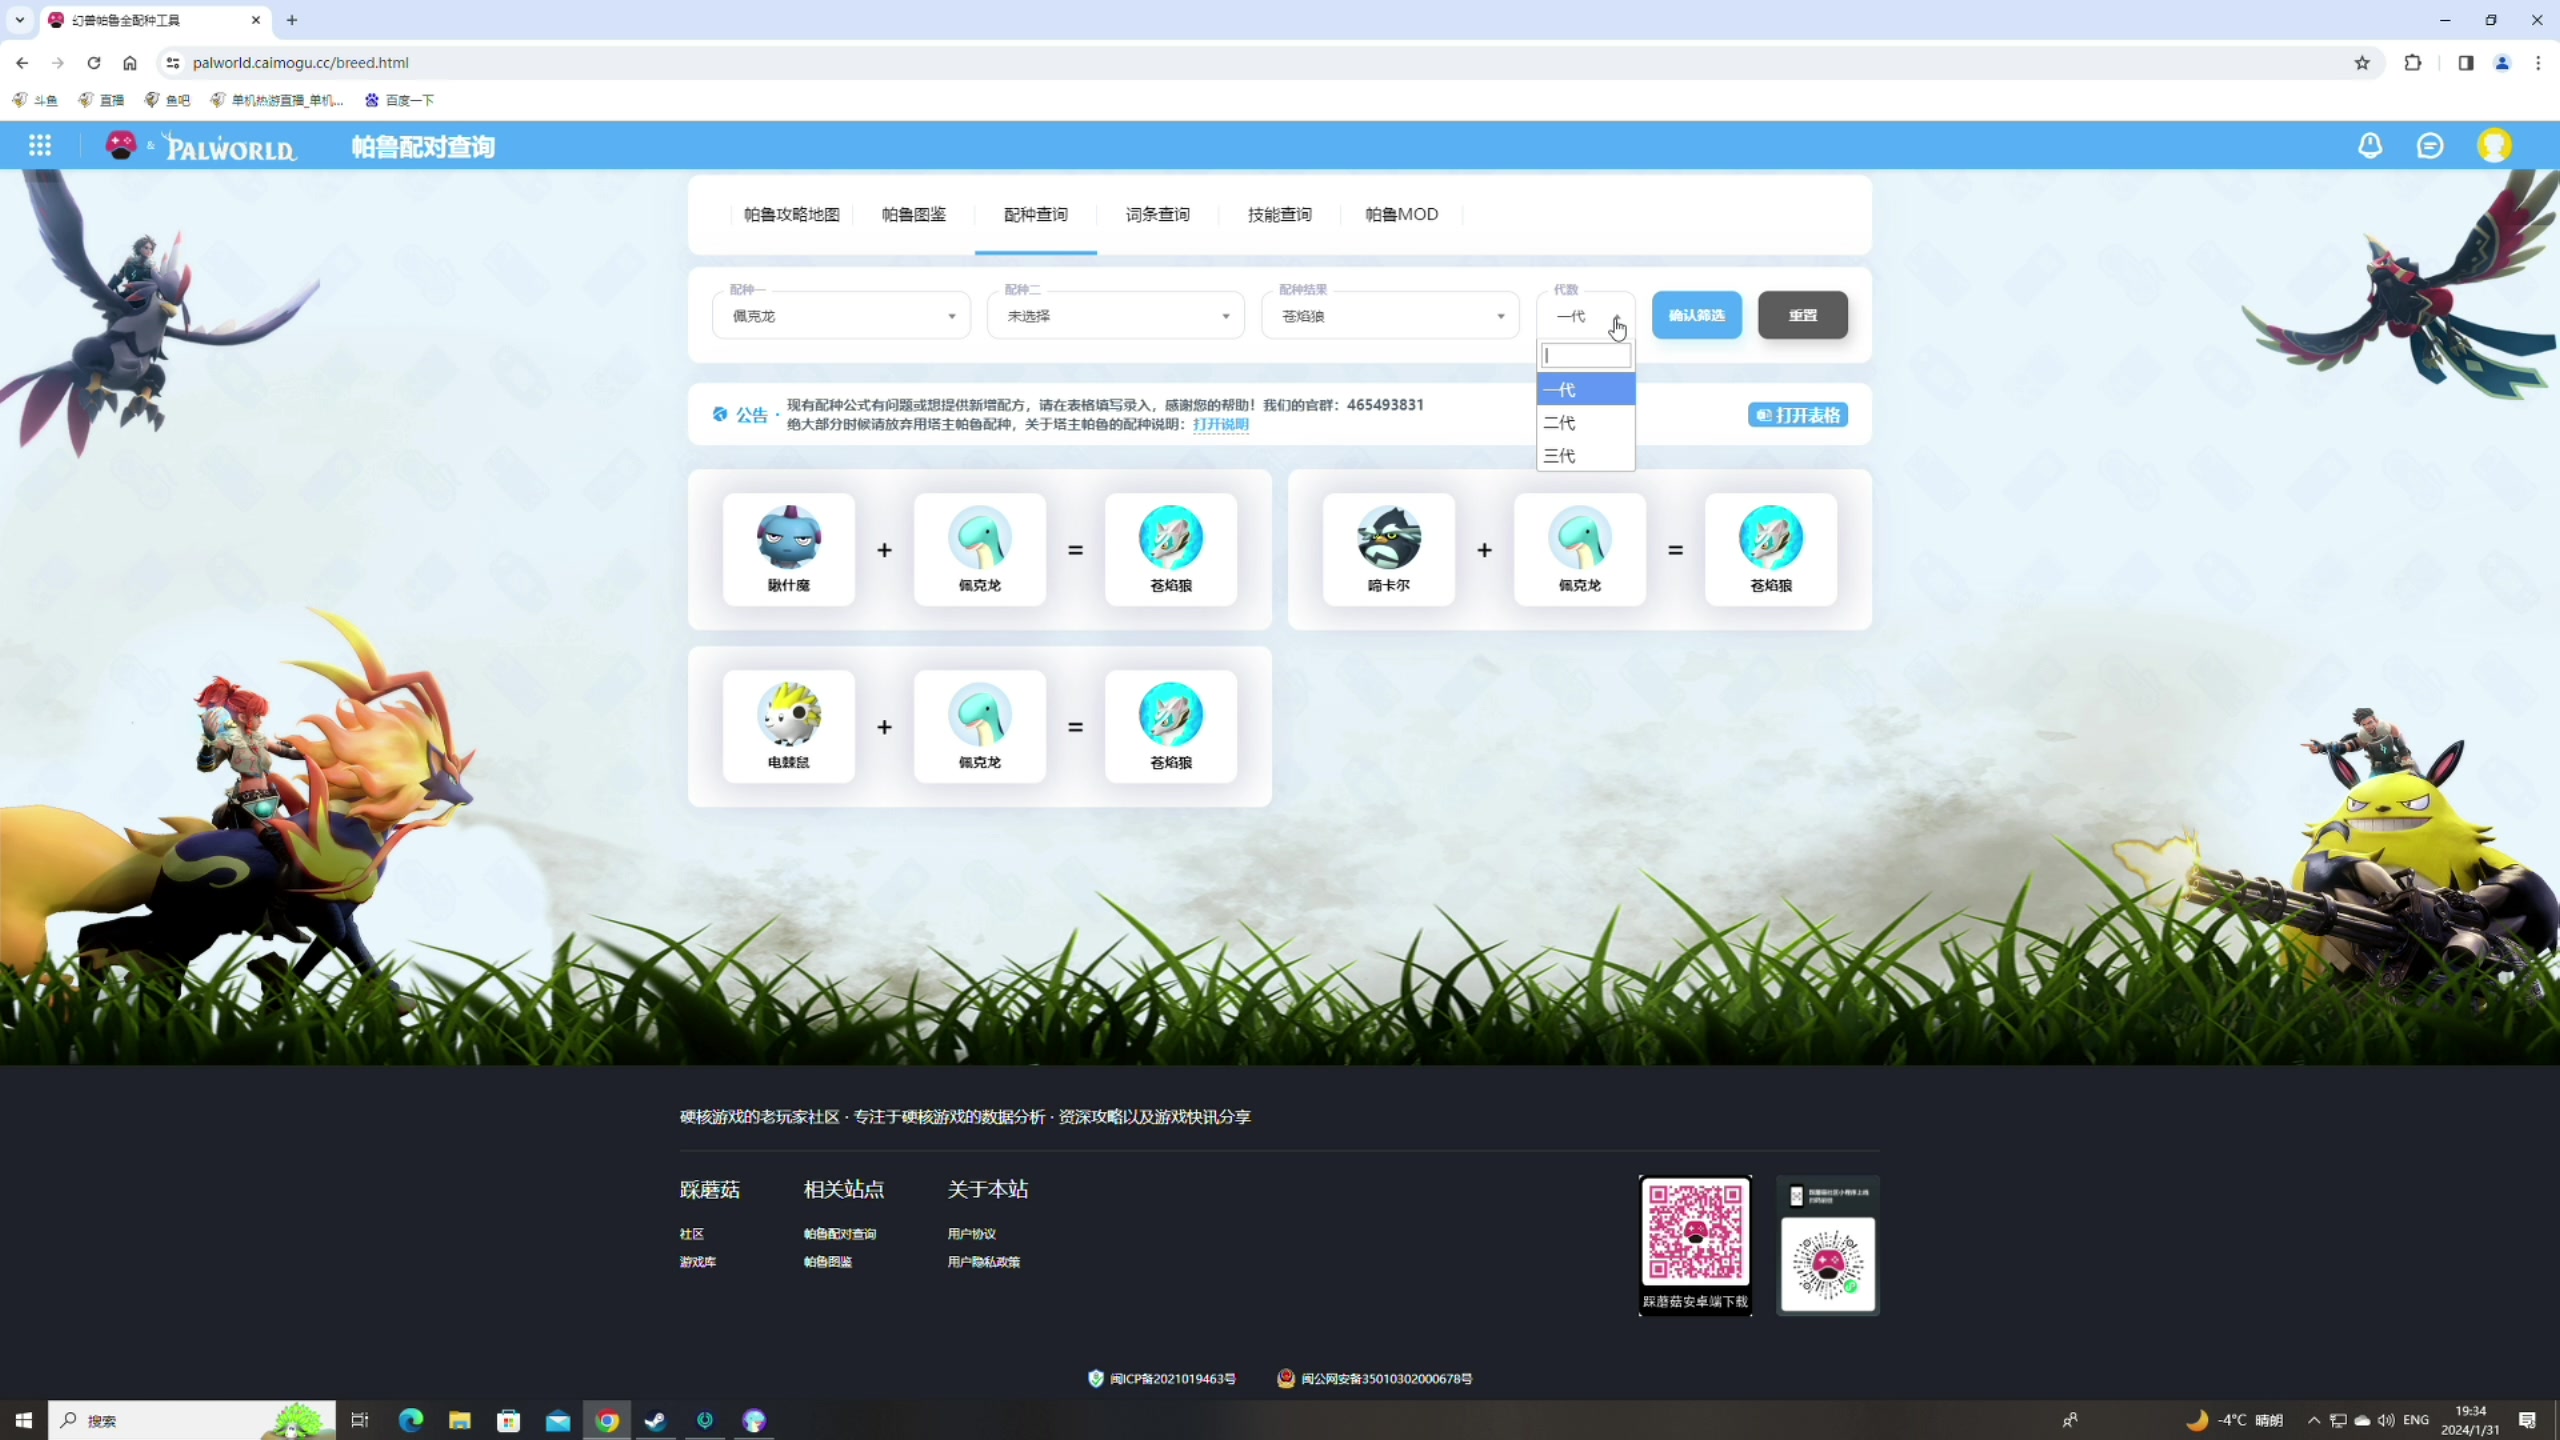The width and height of the screenshot is (2560, 1440).
Task: Click the browser home icon
Action: [130, 63]
